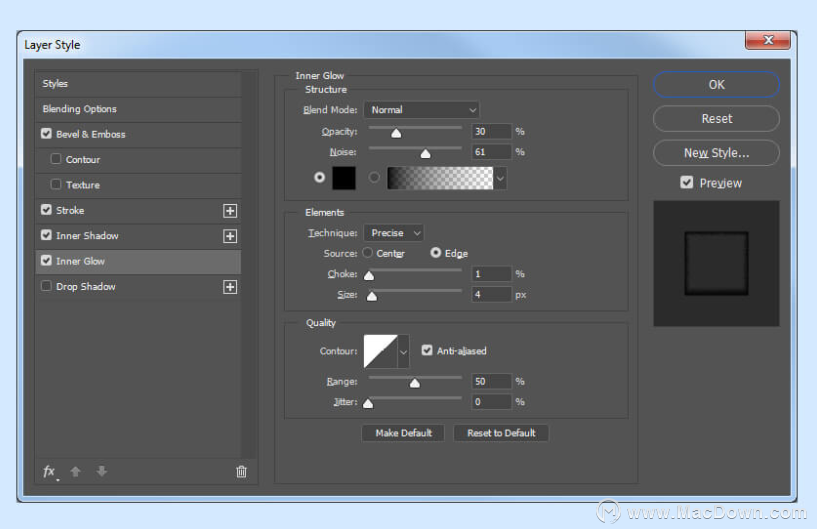The width and height of the screenshot is (817, 529).
Task: Uncheck the Stroke effect
Action: click(46, 210)
